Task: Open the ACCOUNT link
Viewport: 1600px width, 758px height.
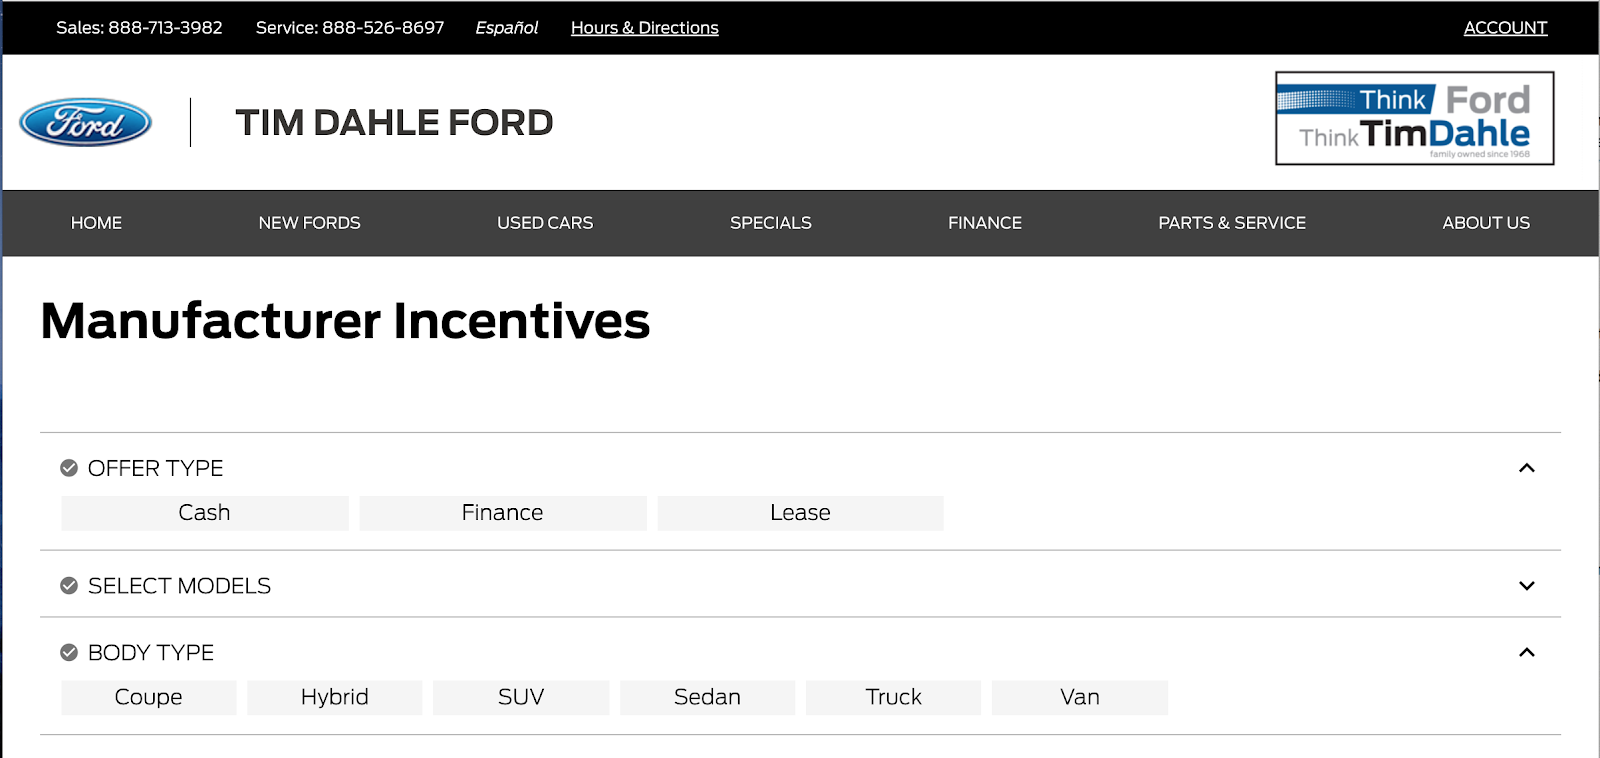Action: pyautogui.click(x=1505, y=28)
